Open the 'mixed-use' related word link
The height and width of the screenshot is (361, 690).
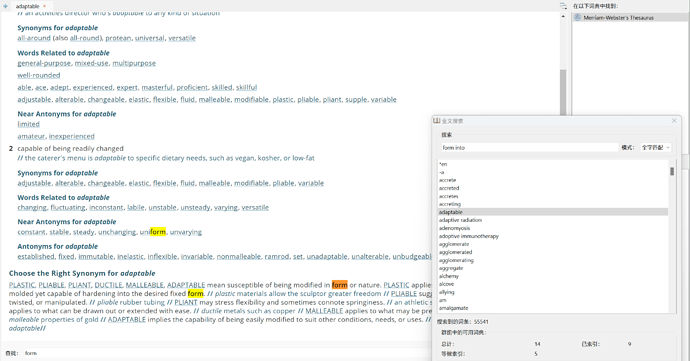click(x=92, y=63)
